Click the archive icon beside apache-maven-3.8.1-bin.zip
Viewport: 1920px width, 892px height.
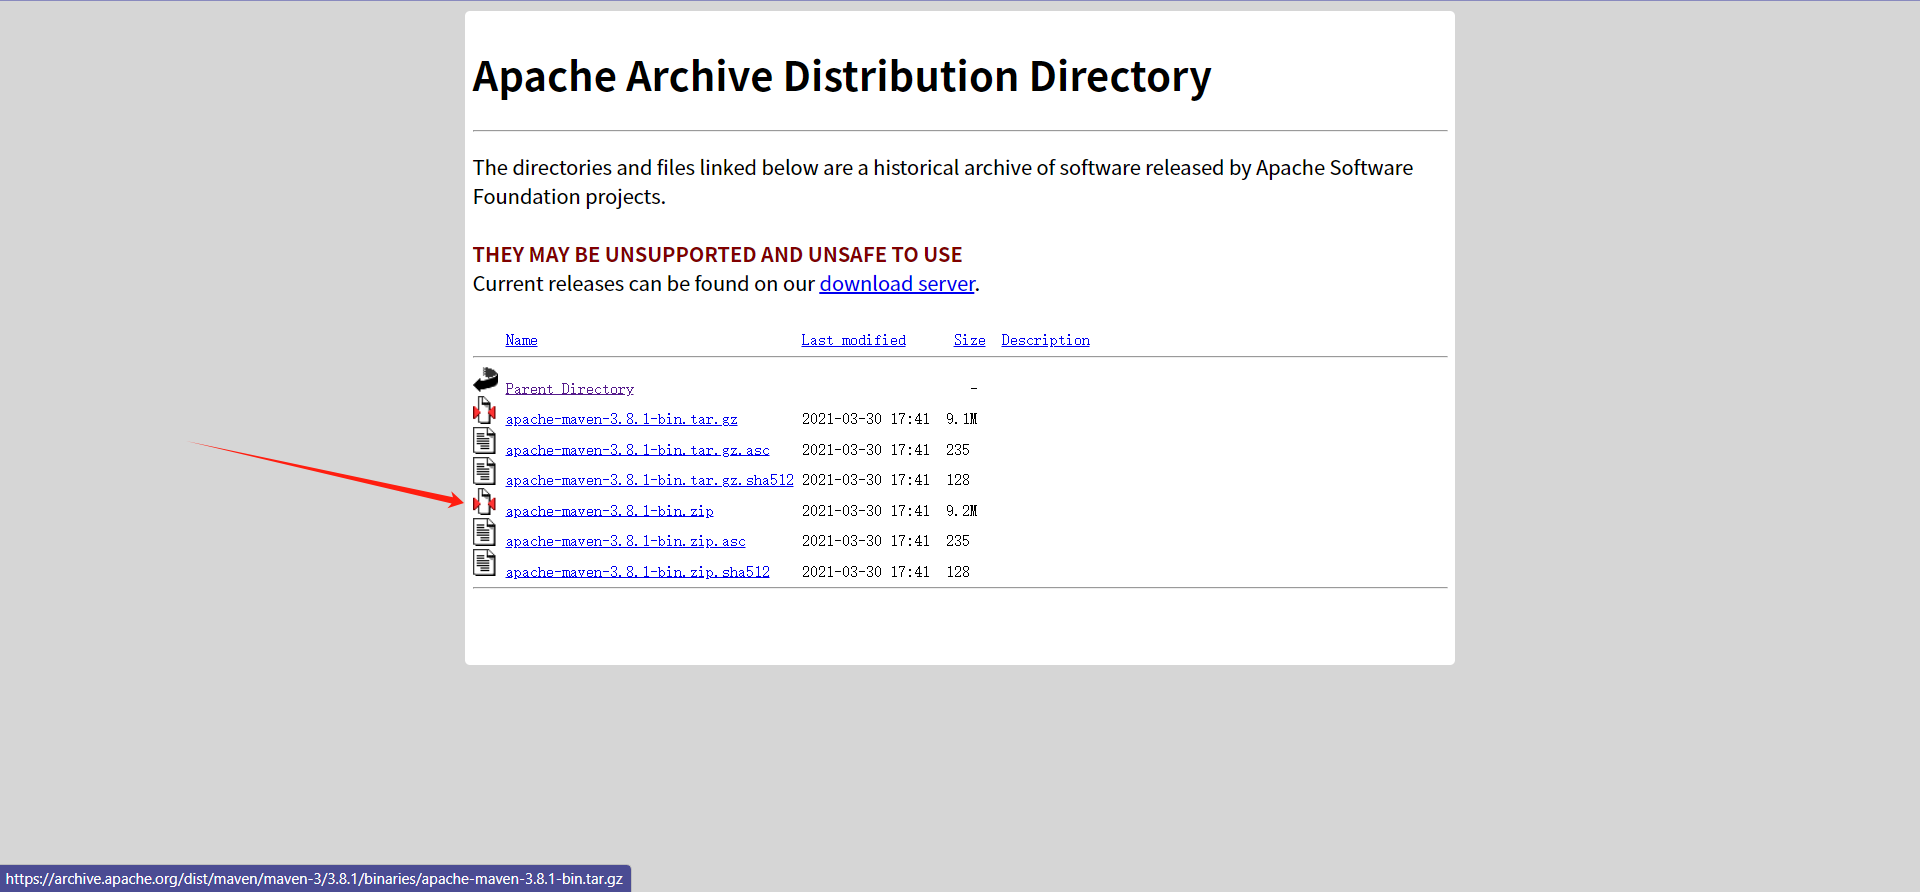click(485, 502)
